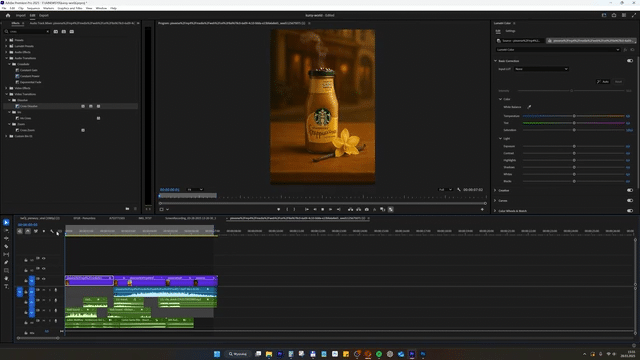
Task: Collapse the Basic Correction section
Action: click(x=496, y=61)
